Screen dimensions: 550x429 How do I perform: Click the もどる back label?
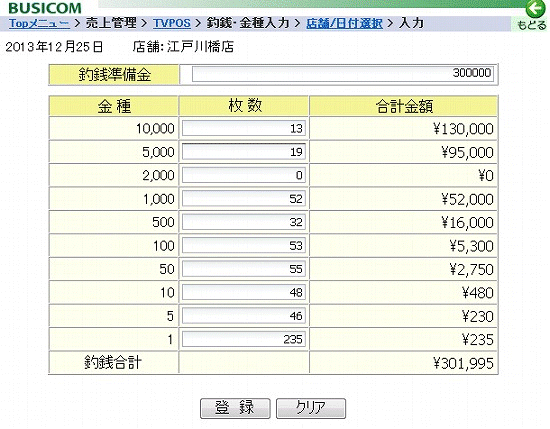pos(532,25)
